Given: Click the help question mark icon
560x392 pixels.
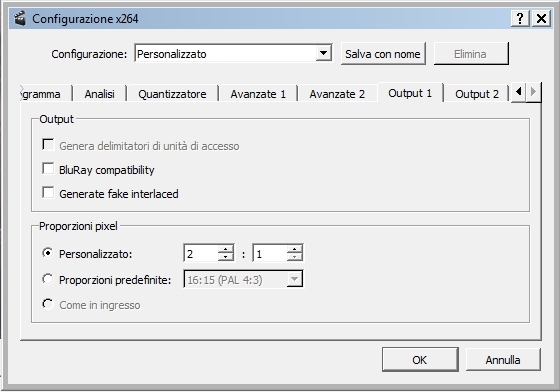Looking at the screenshot, I should 520,18.
